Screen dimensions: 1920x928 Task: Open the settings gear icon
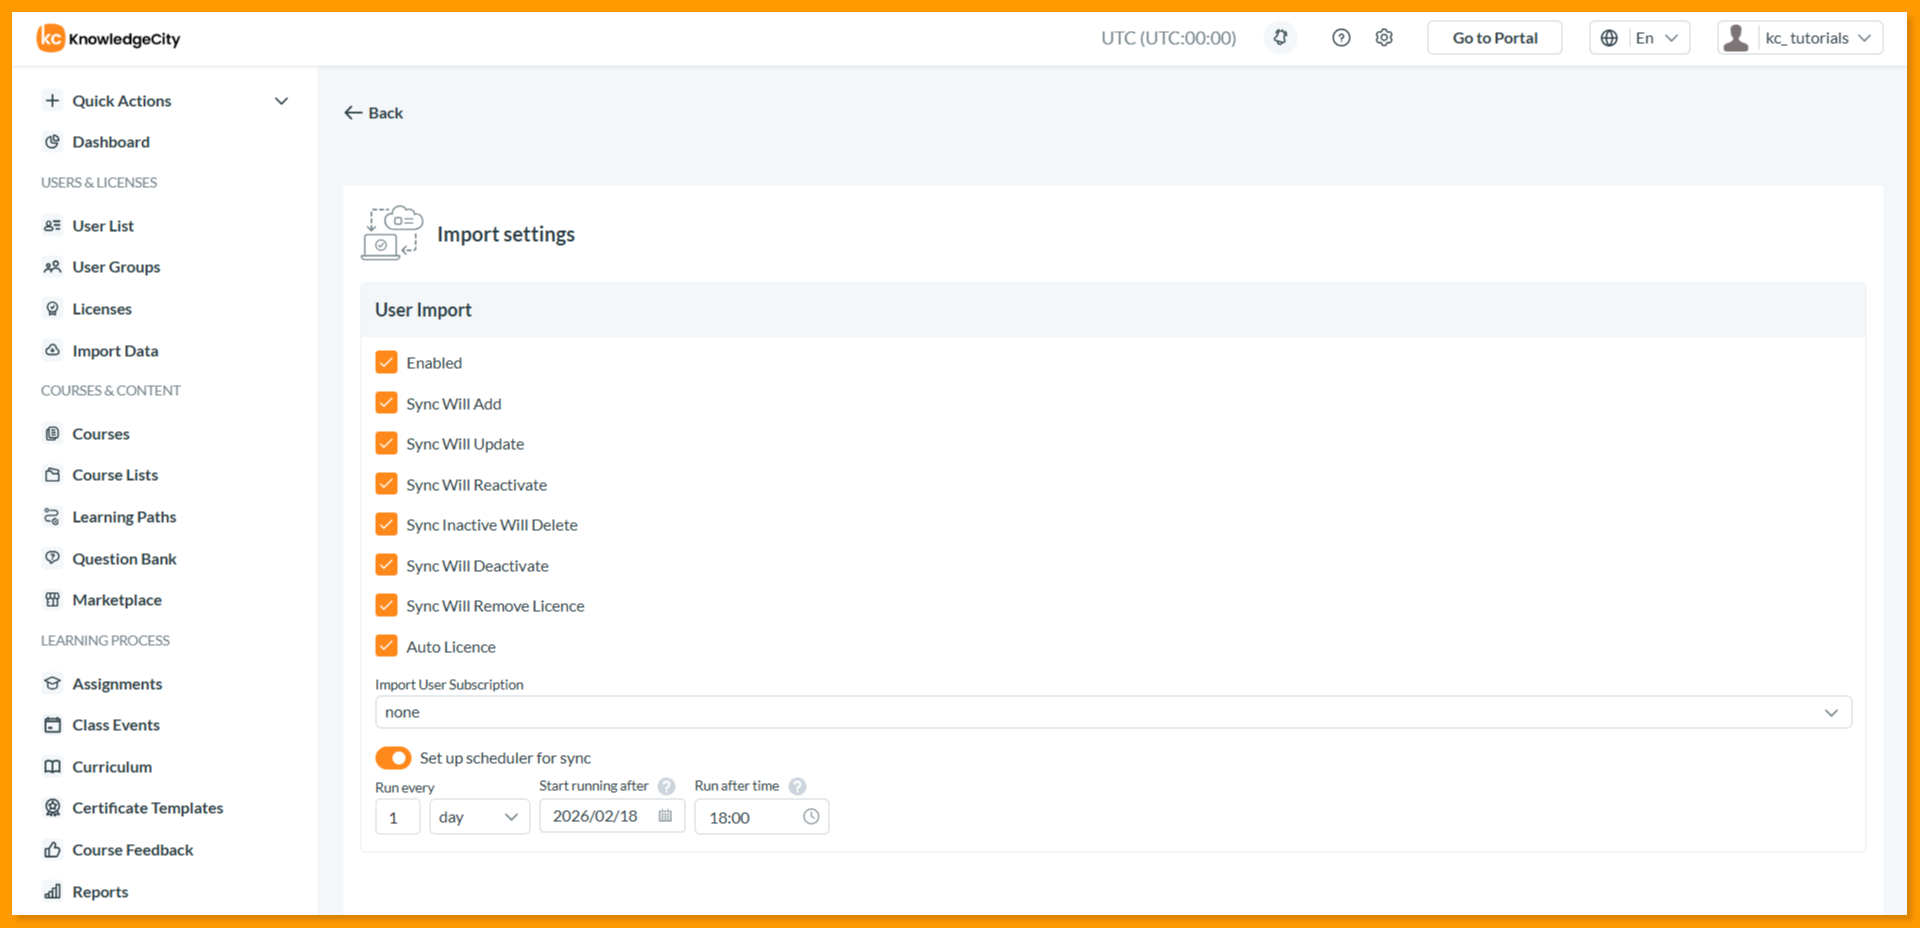(1384, 38)
